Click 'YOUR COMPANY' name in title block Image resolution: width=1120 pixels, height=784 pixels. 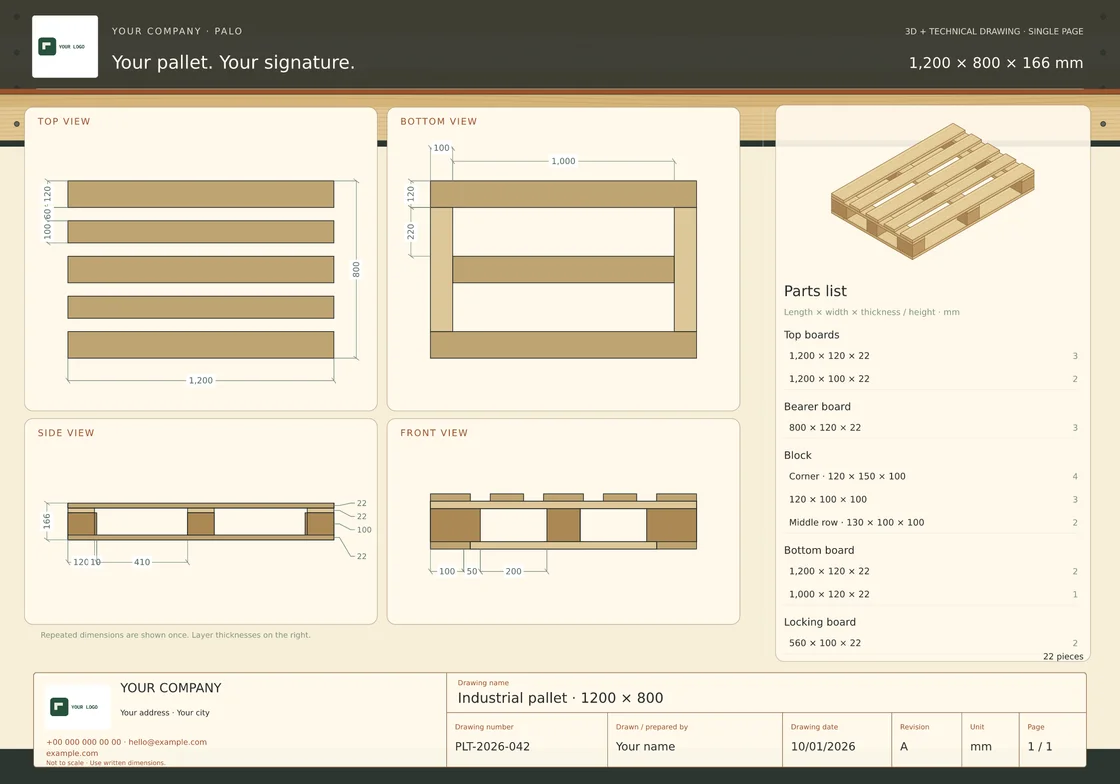[x=171, y=688]
